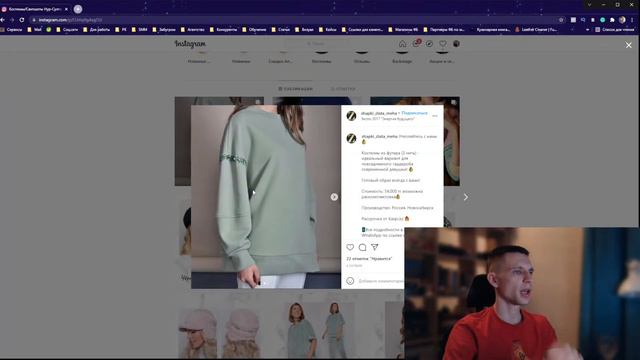Share post using paper plane icon

click(375, 247)
